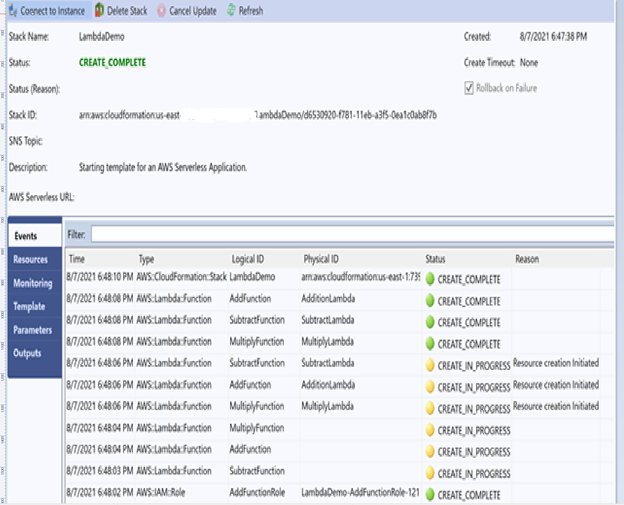The image size is (624, 505).
Task: Click the Cancel Update icon
Action: point(161,11)
